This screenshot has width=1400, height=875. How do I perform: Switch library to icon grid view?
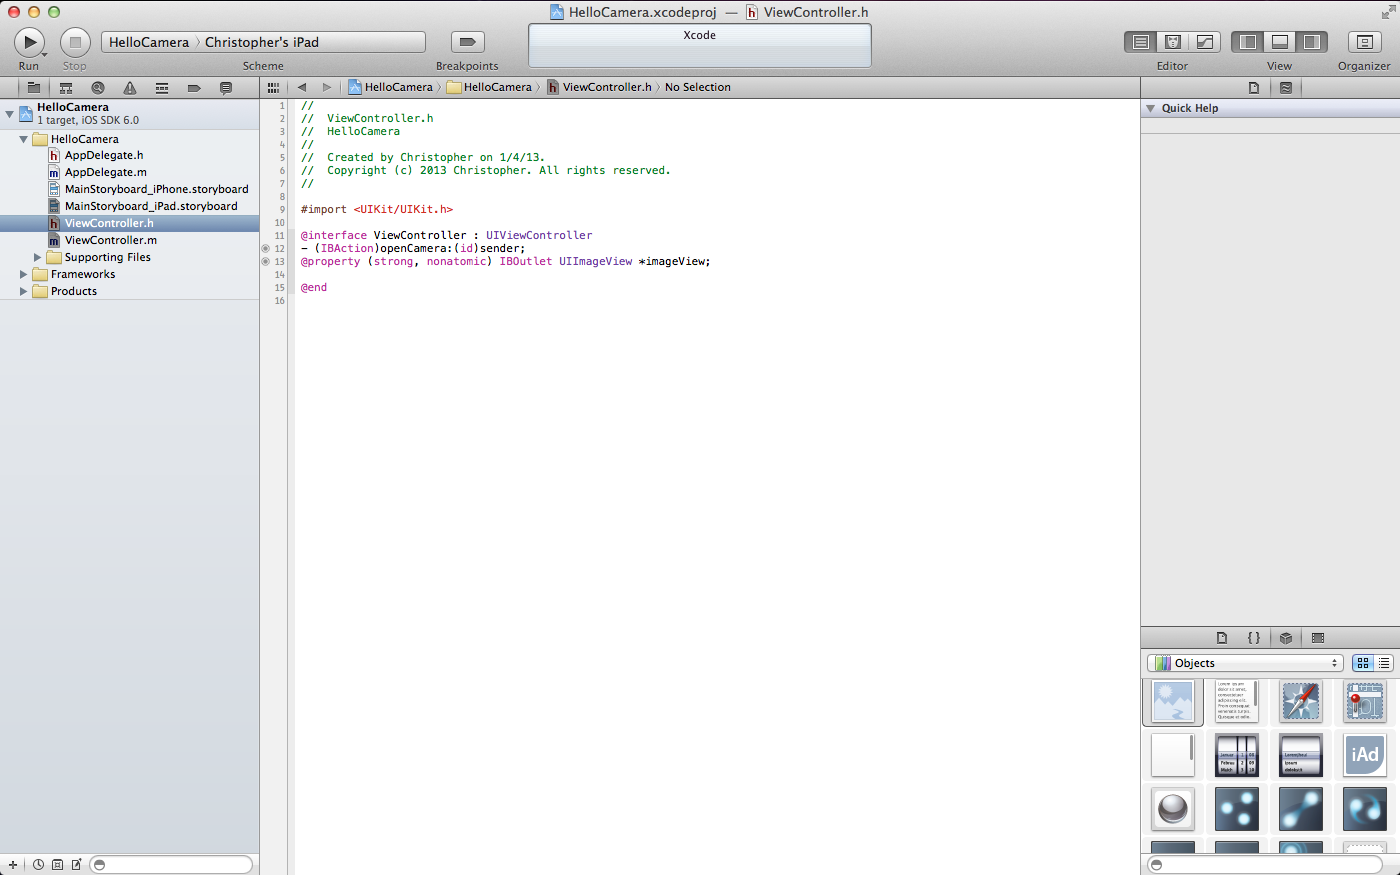coord(1363,663)
